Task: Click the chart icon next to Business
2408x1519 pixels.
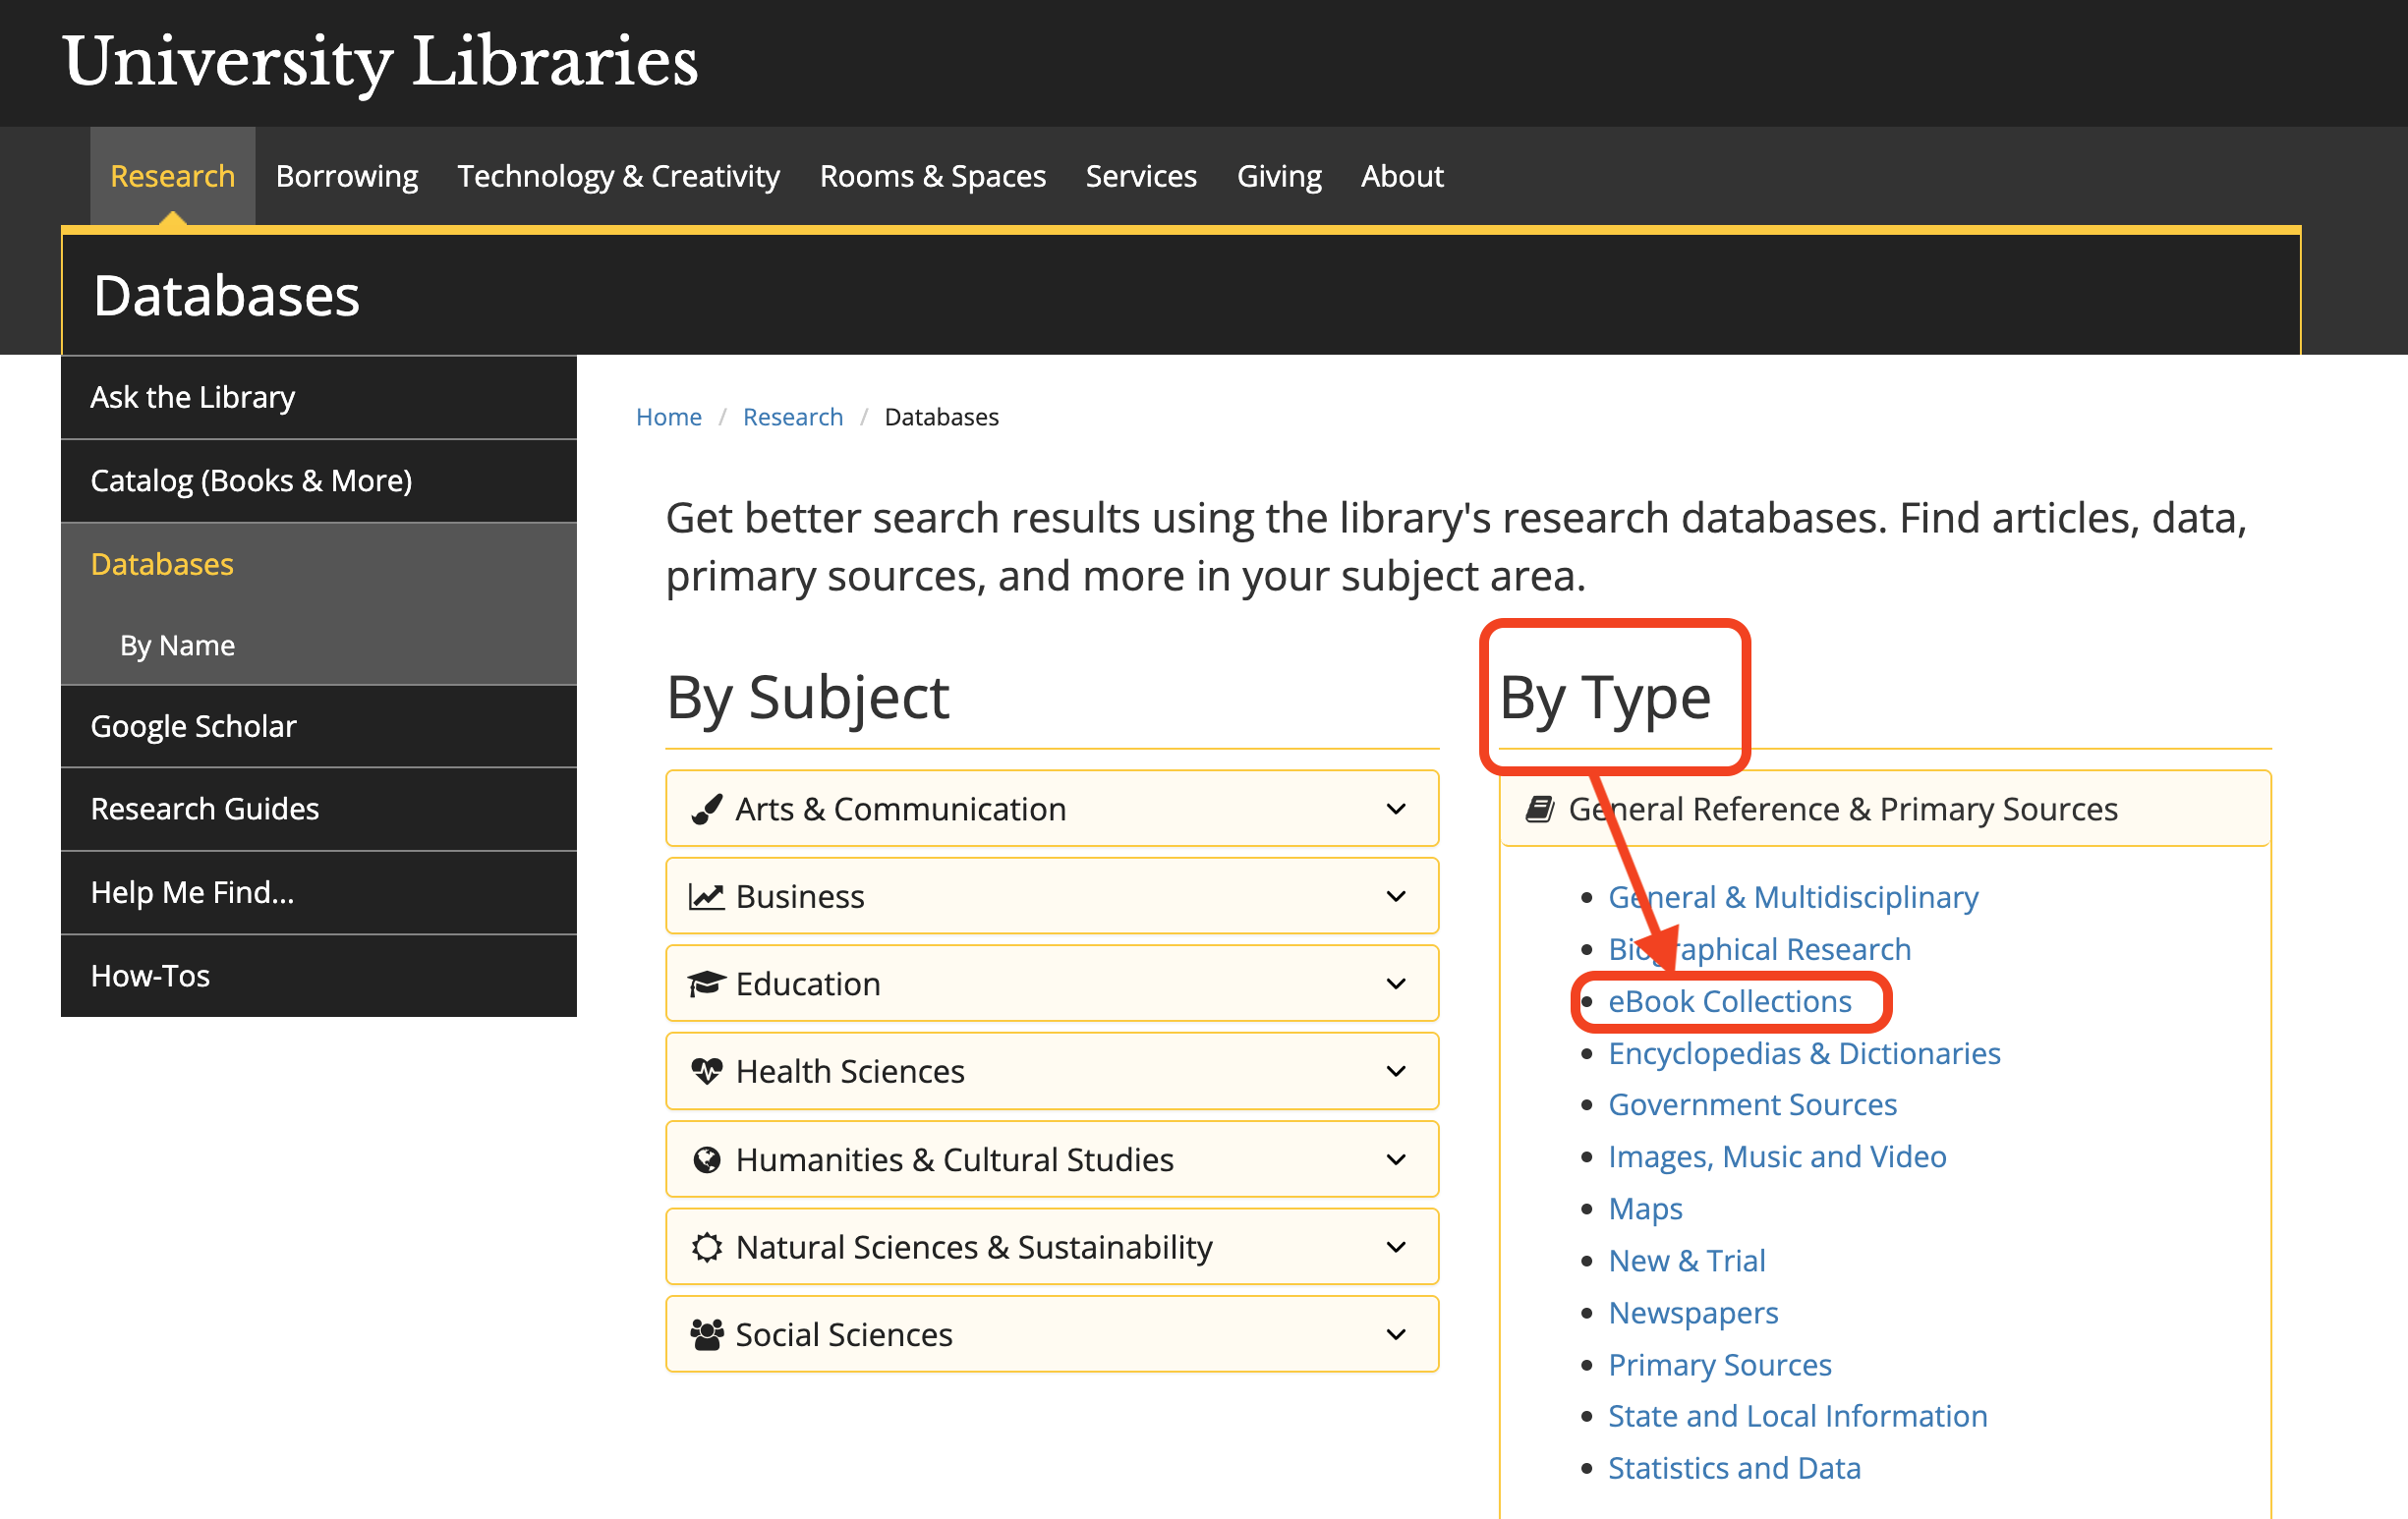Action: coord(706,897)
